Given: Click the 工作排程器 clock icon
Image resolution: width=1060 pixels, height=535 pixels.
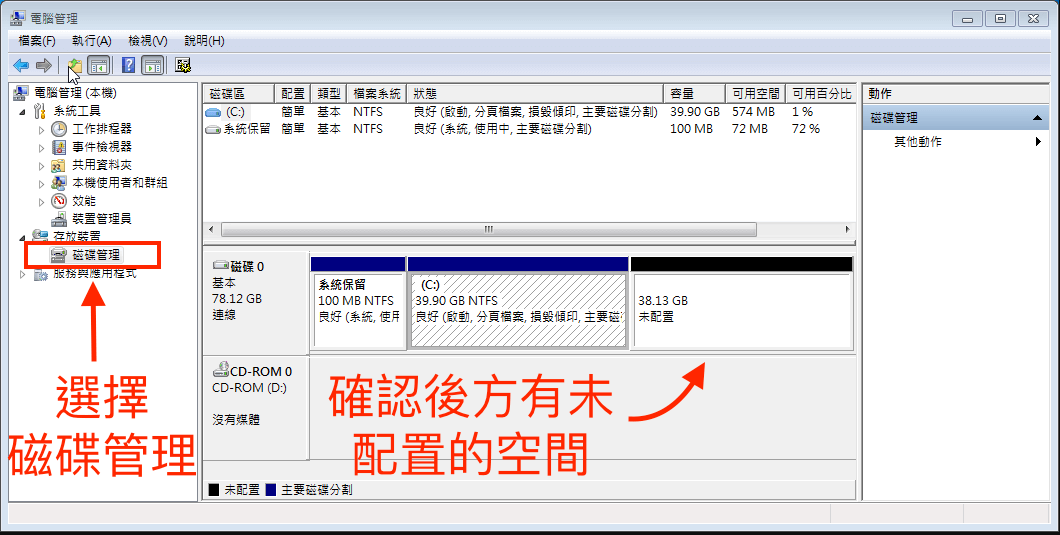Looking at the screenshot, I should pos(59,129).
